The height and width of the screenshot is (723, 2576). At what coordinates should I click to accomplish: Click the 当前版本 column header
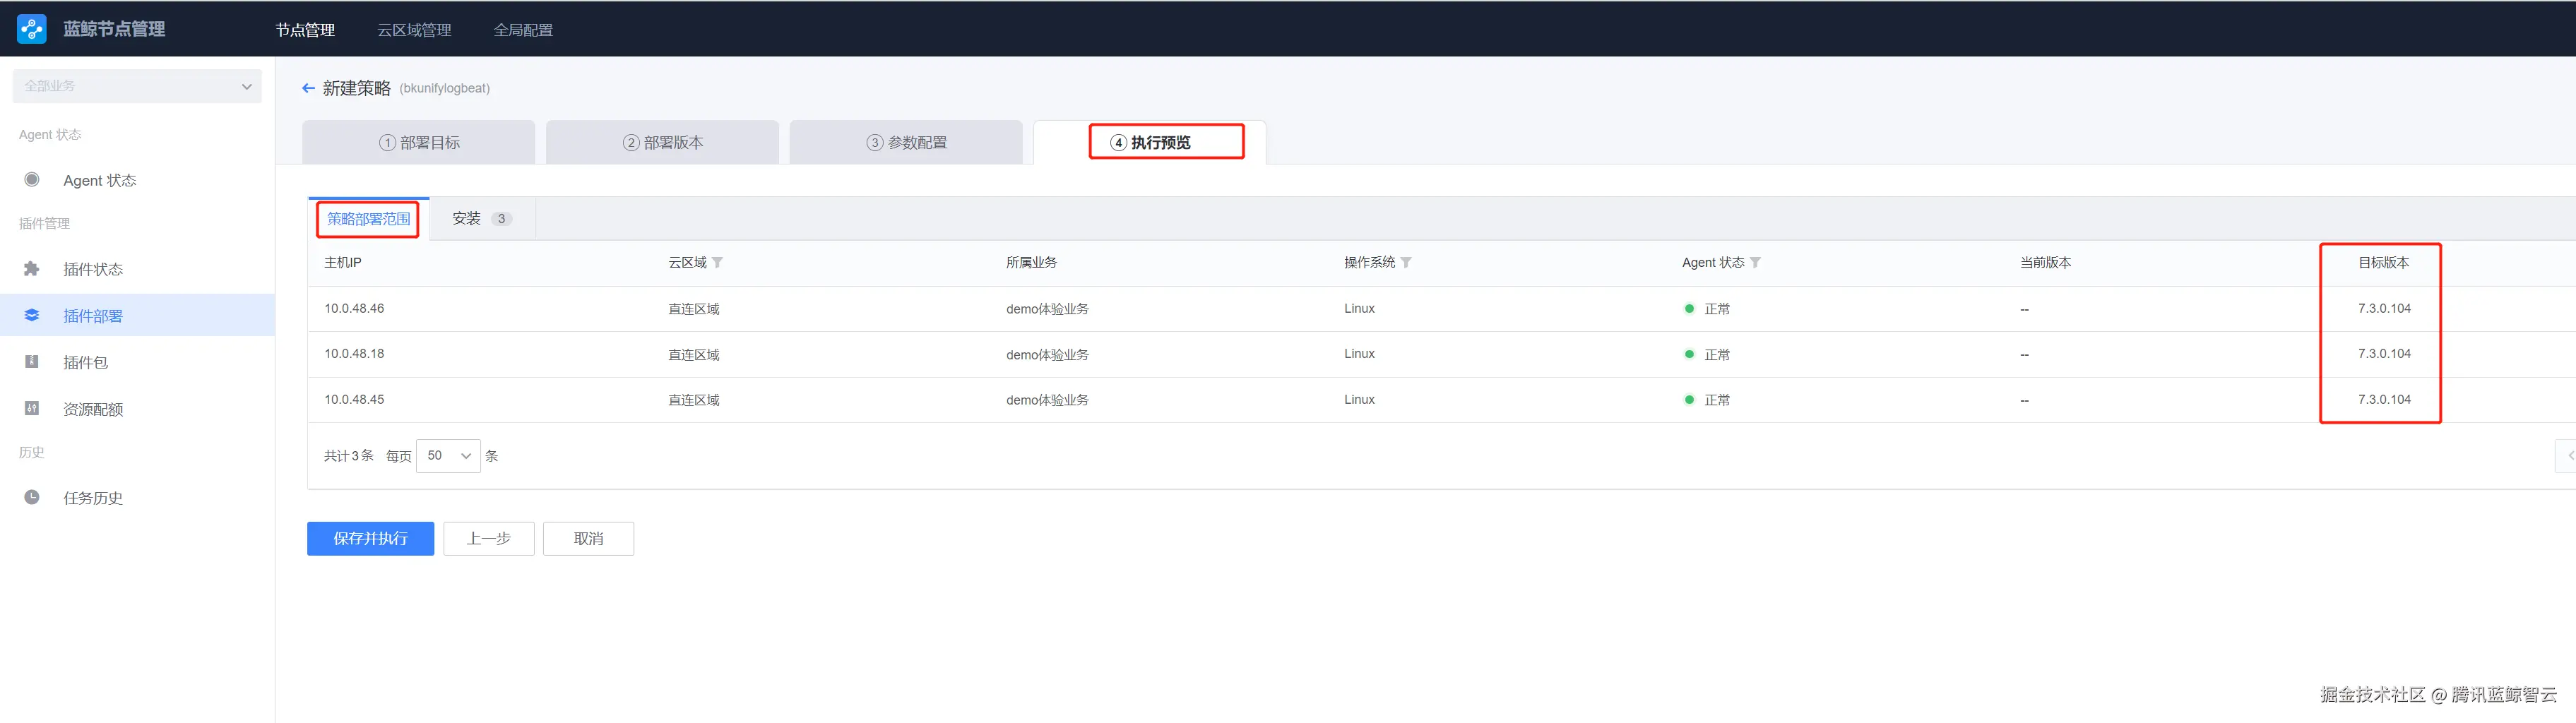click(x=2045, y=263)
